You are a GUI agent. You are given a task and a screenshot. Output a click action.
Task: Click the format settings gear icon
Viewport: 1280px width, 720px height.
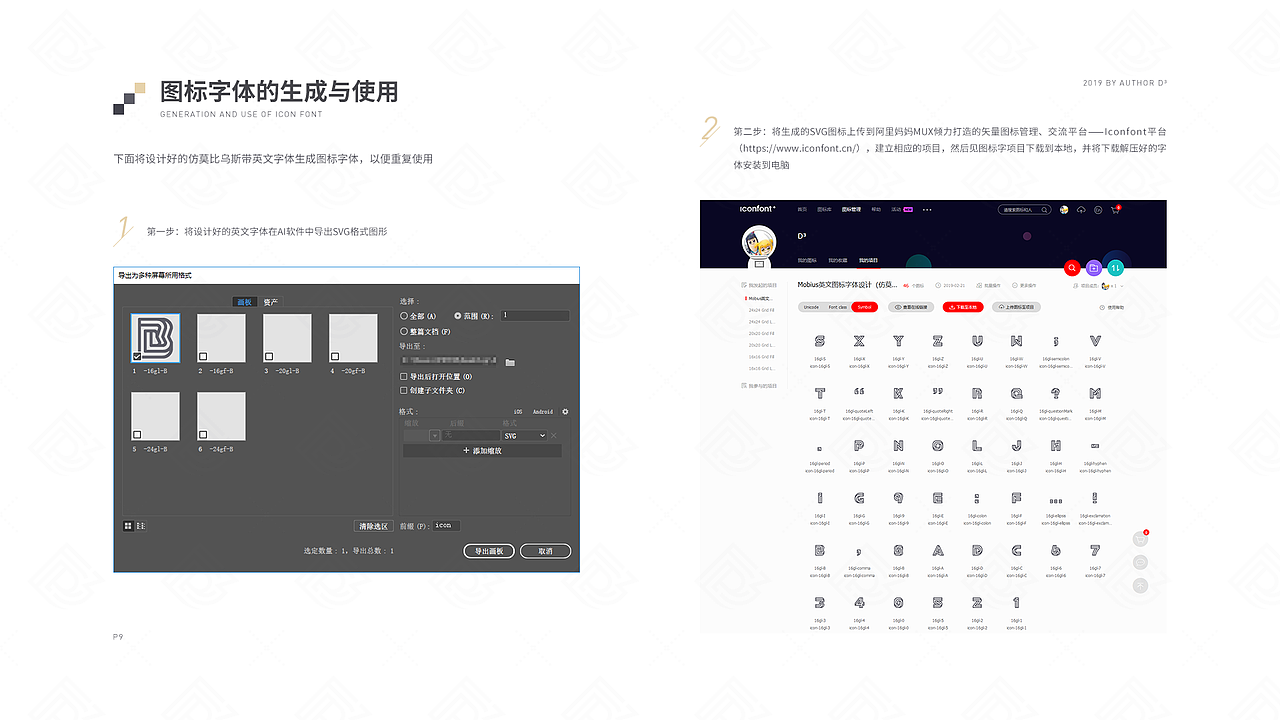tap(565, 412)
